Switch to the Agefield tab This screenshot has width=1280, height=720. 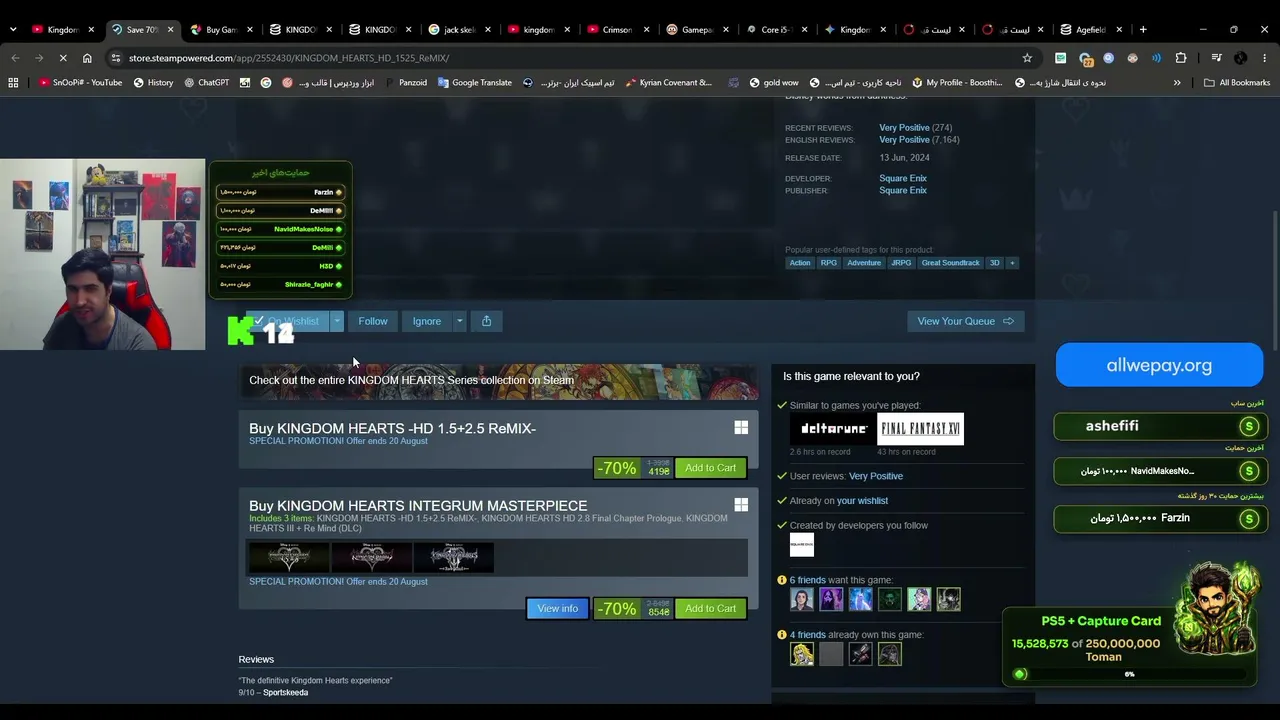click(1091, 30)
